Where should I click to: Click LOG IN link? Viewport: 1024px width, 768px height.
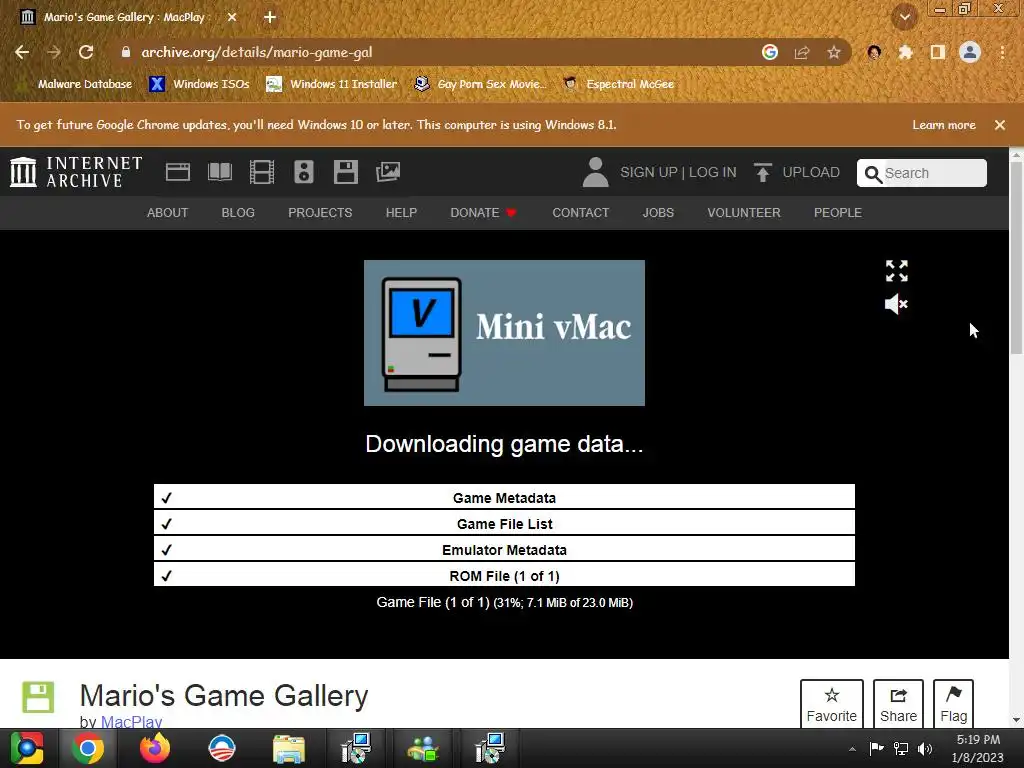pyautogui.click(x=712, y=172)
